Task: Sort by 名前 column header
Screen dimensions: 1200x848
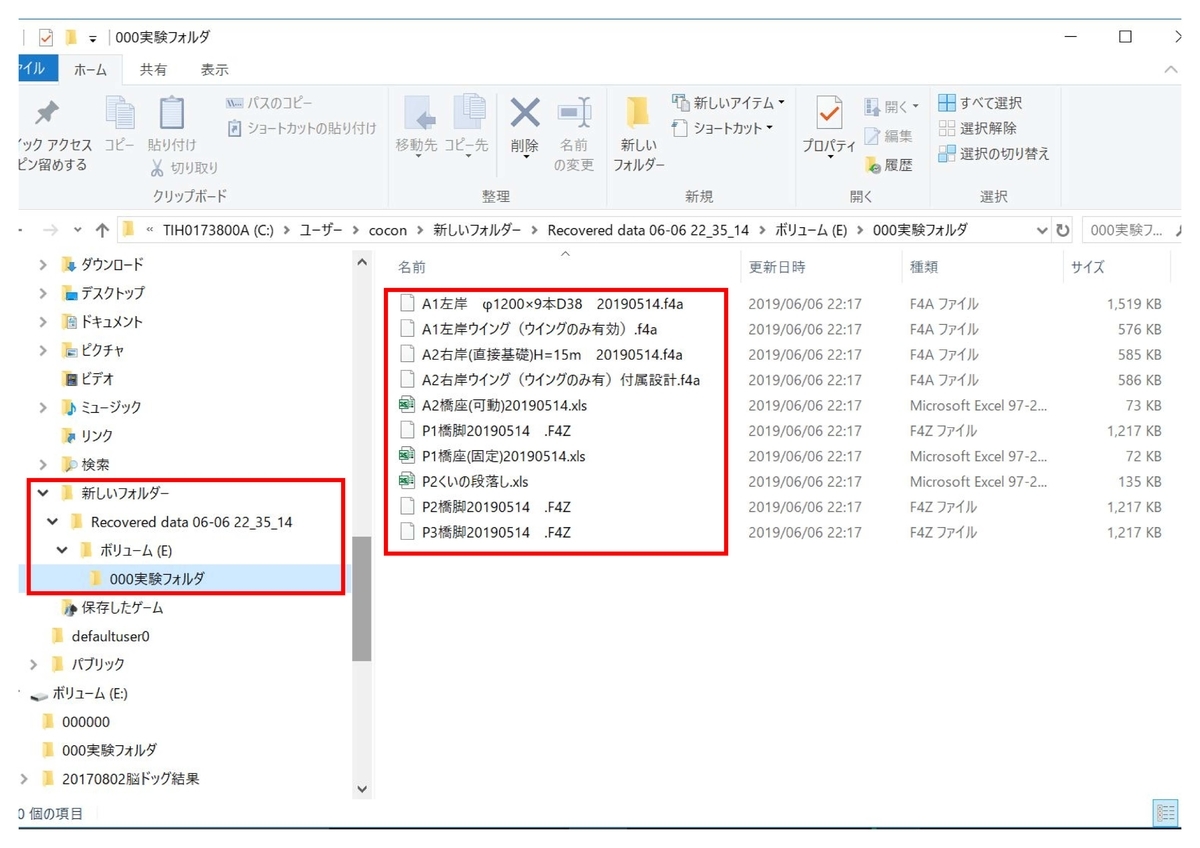Action: [x=412, y=267]
